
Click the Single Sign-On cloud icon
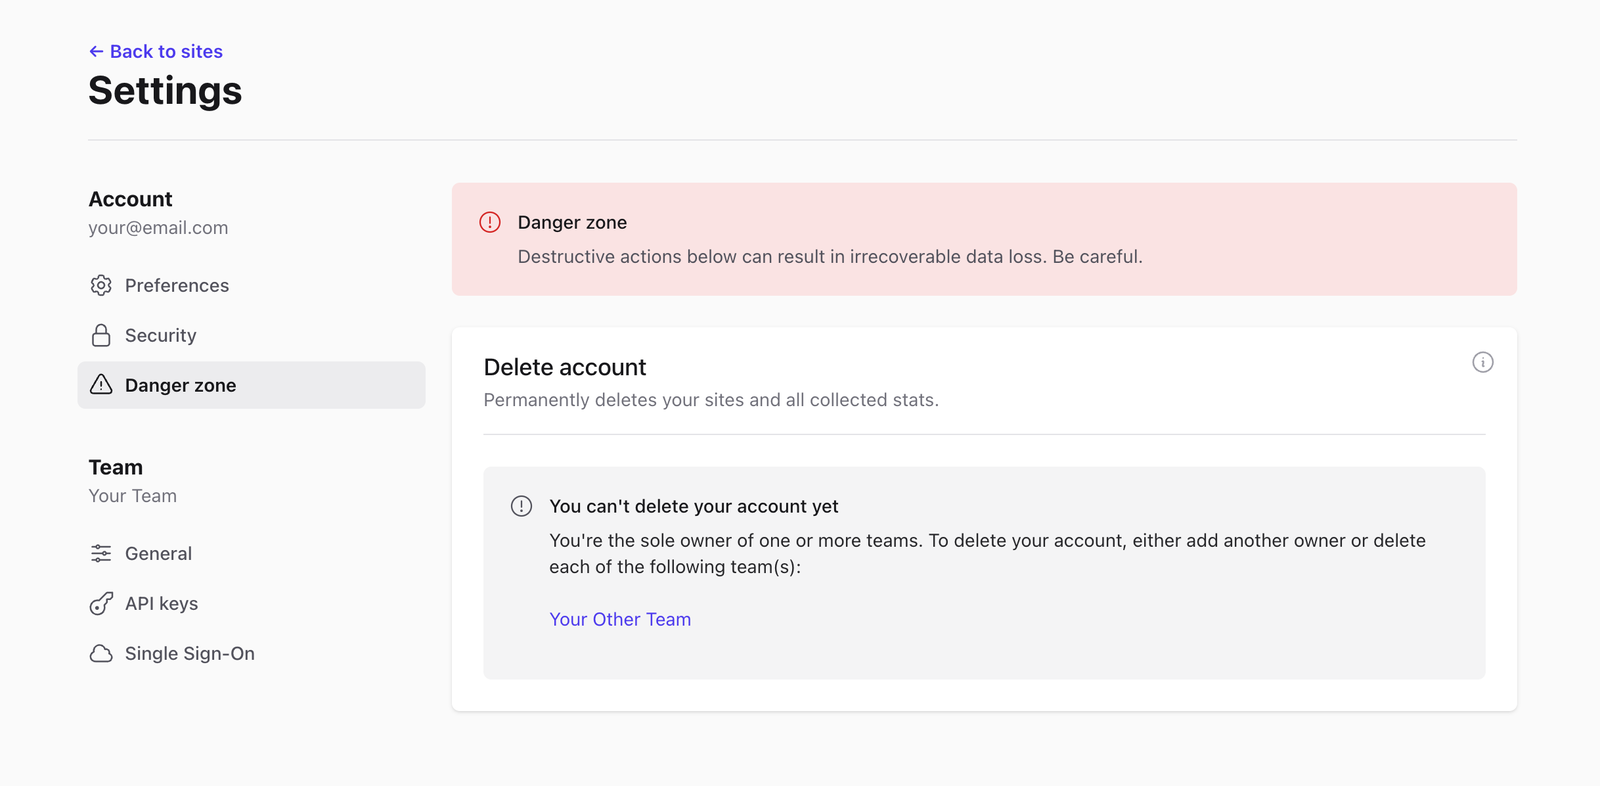(101, 653)
